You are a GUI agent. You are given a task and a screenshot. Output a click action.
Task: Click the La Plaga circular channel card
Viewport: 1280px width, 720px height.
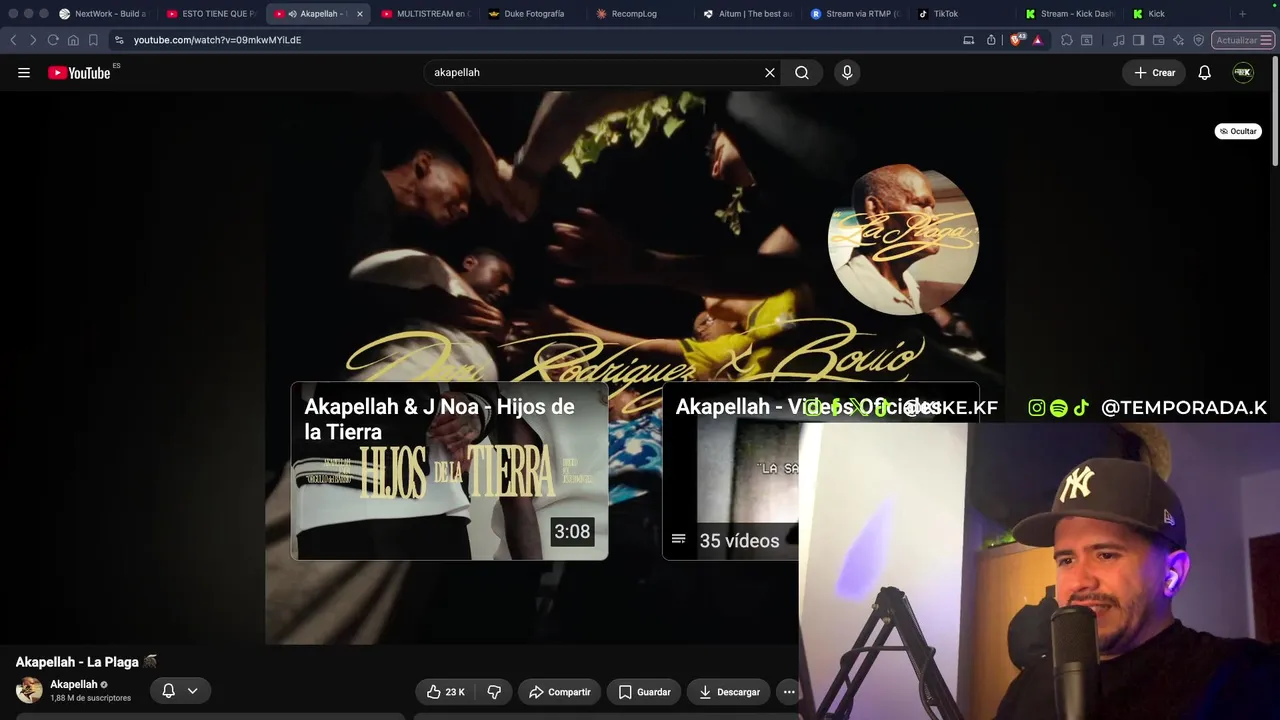coord(903,240)
